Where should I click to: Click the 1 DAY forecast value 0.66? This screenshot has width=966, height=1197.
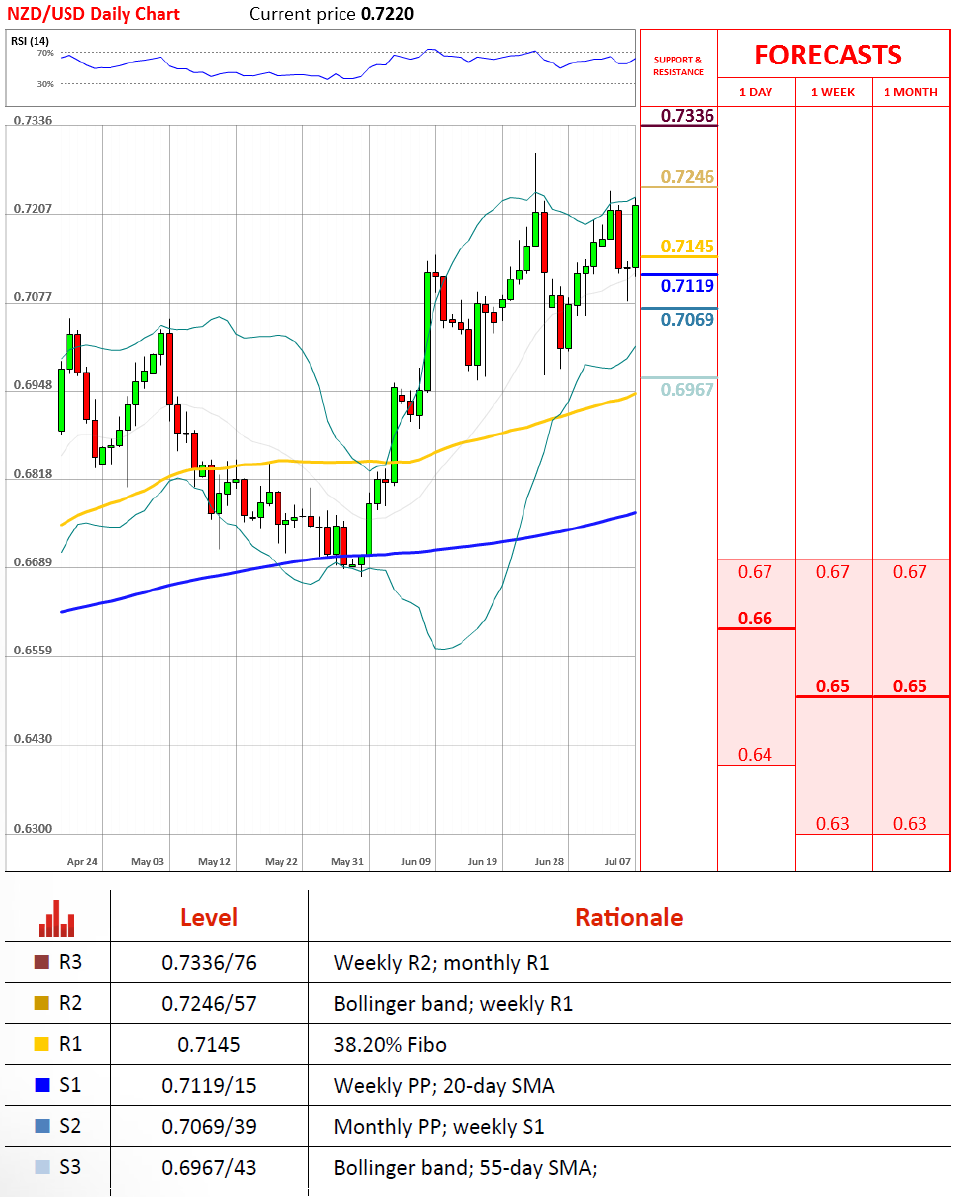pos(755,618)
